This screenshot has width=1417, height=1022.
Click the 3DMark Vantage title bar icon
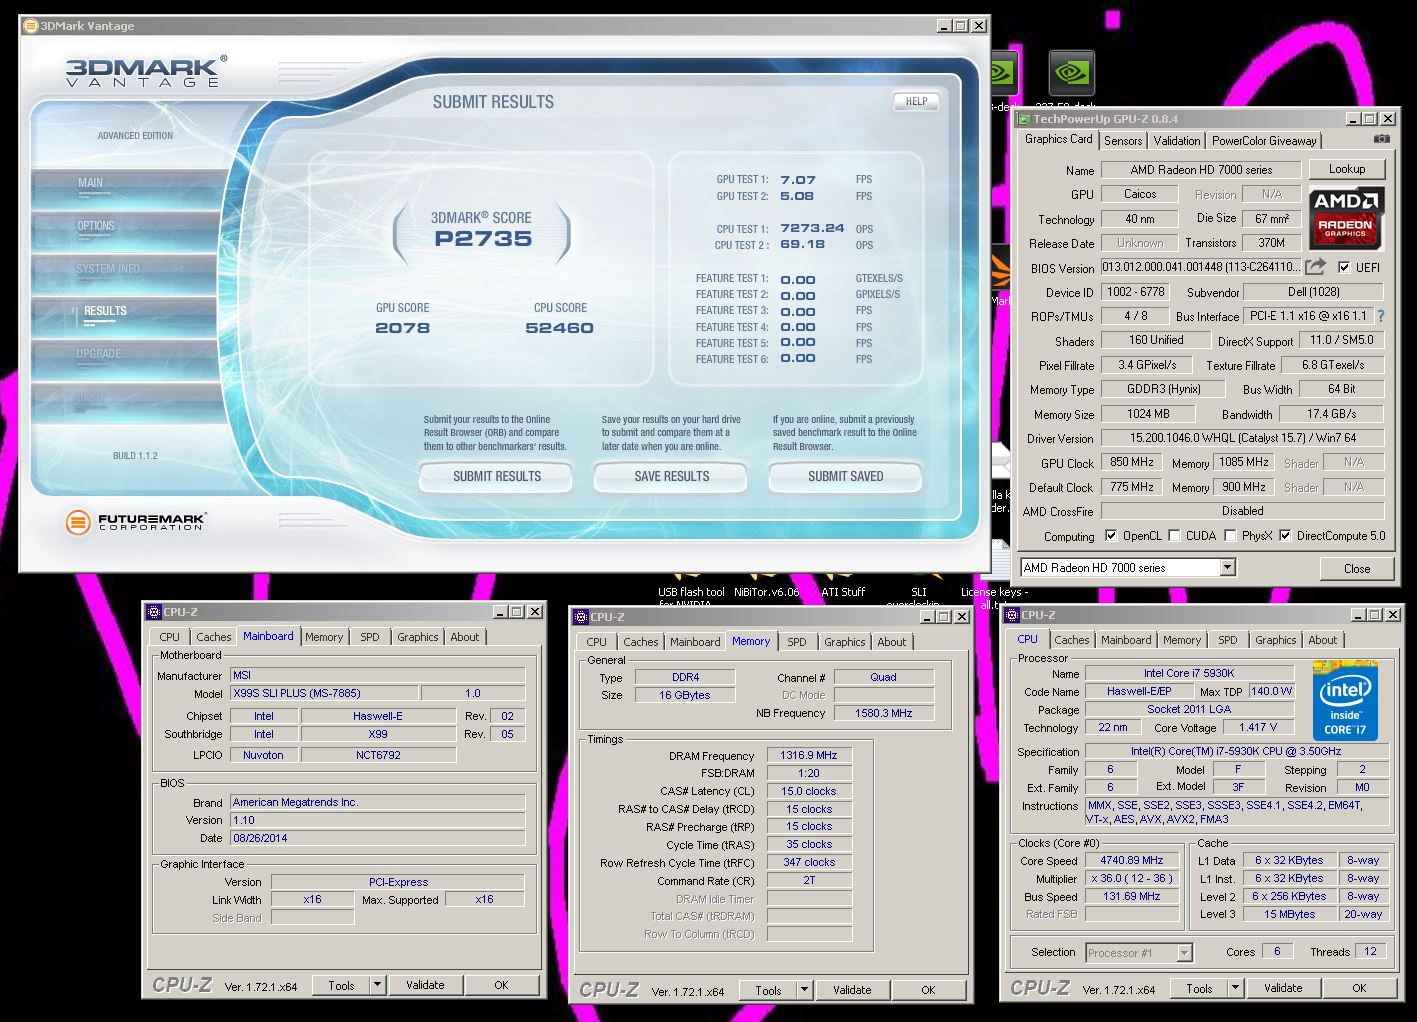click(30, 25)
